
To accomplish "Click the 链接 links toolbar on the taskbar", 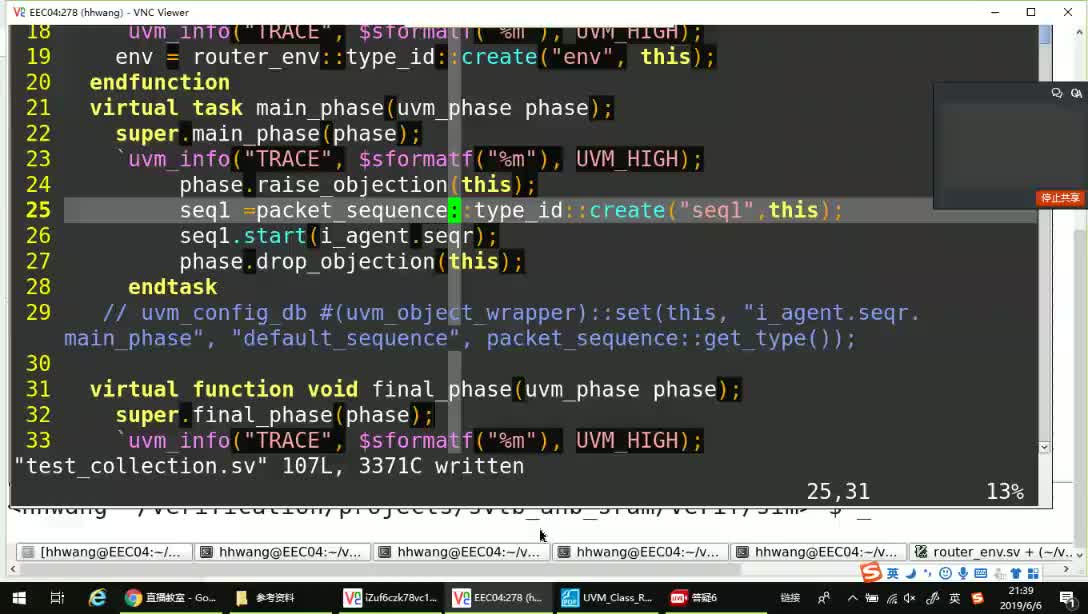I will pyautogui.click(x=790, y=597).
